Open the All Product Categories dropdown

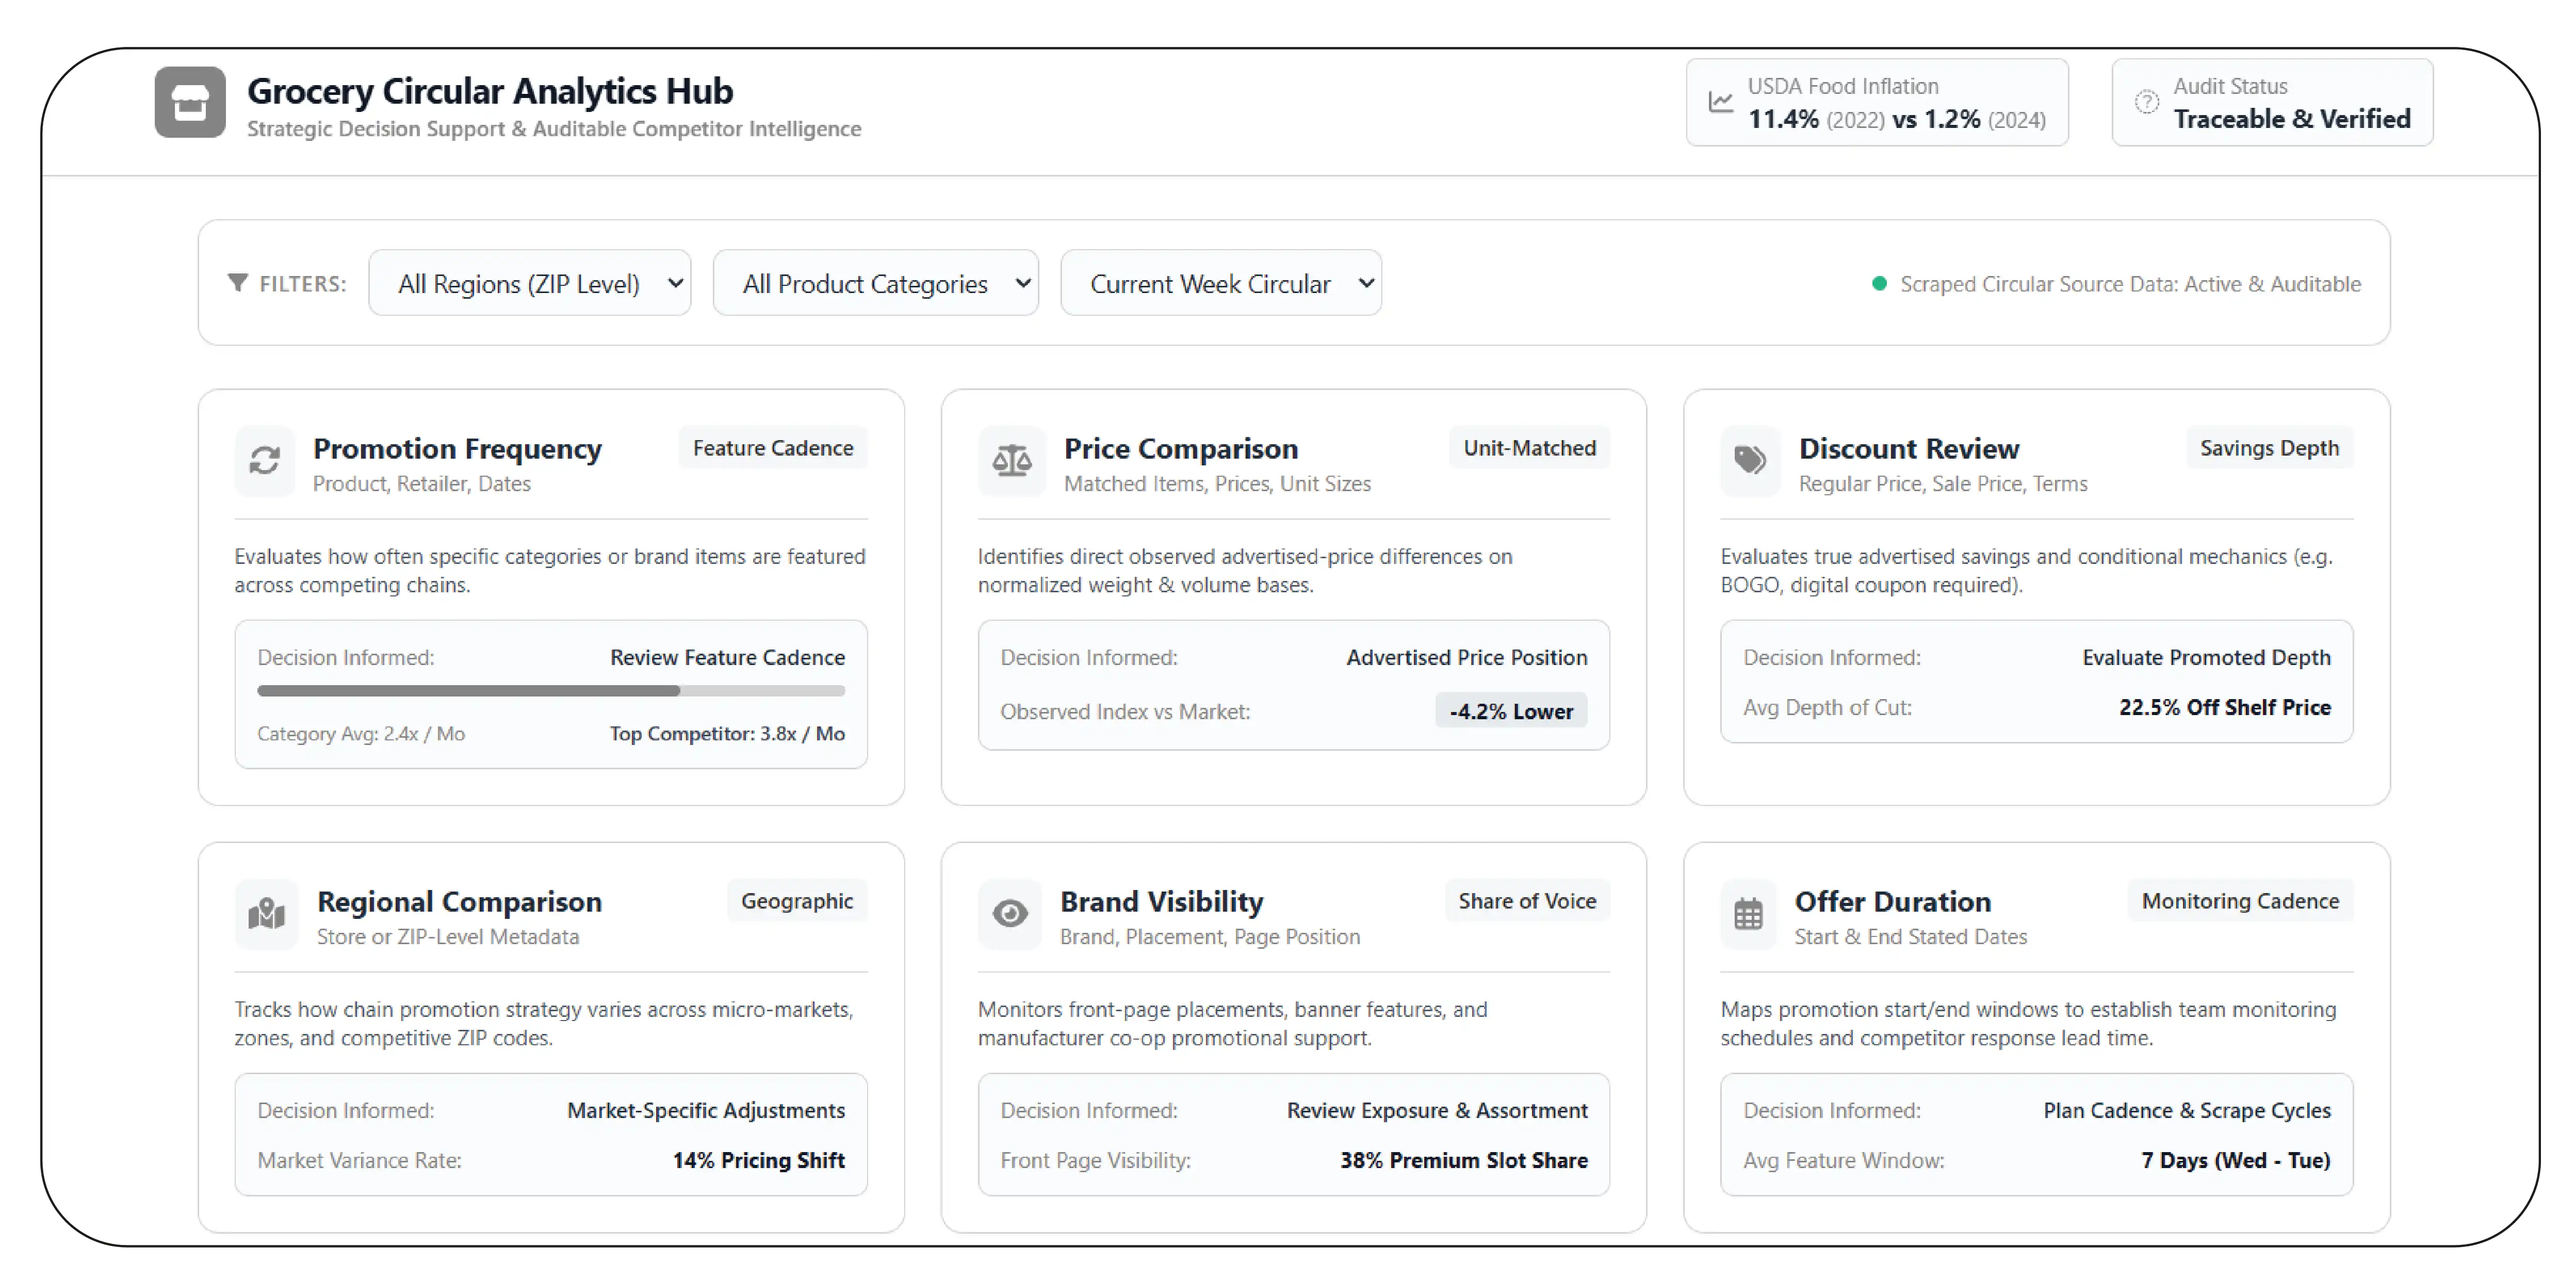pyautogui.click(x=876, y=283)
